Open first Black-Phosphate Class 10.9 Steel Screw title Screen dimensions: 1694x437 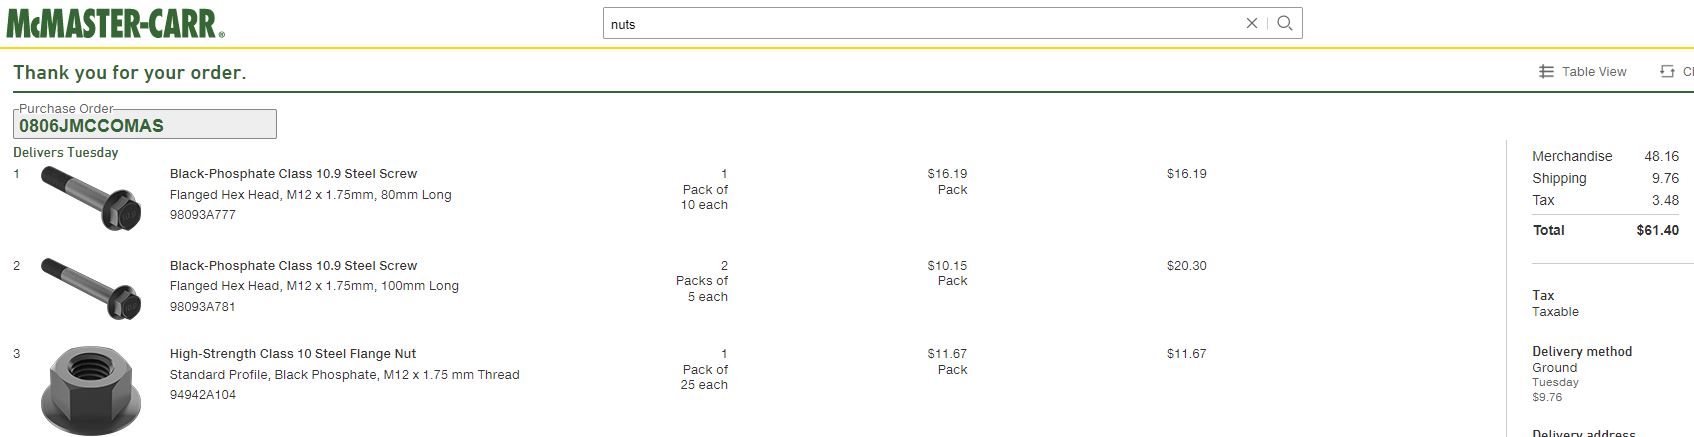[x=293, y=174]
